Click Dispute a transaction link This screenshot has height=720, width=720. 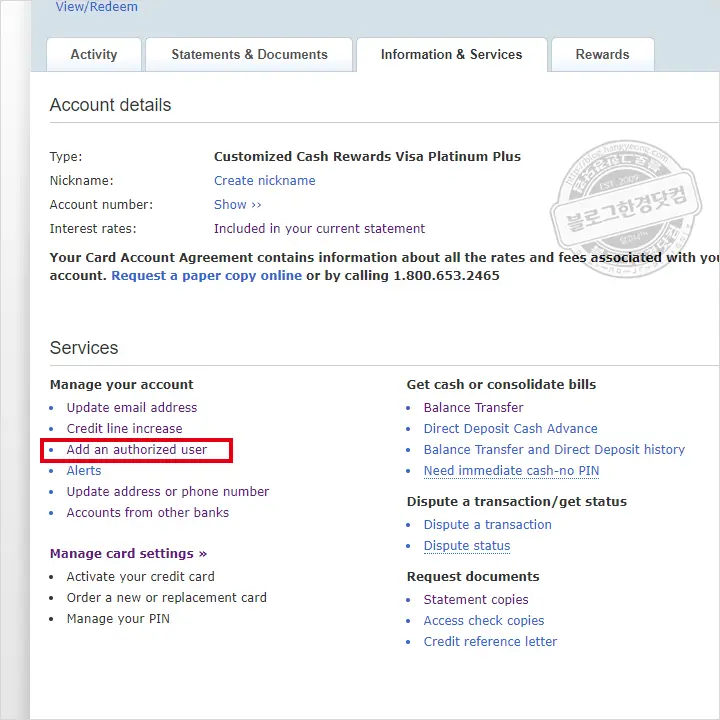tap(487, 525)
